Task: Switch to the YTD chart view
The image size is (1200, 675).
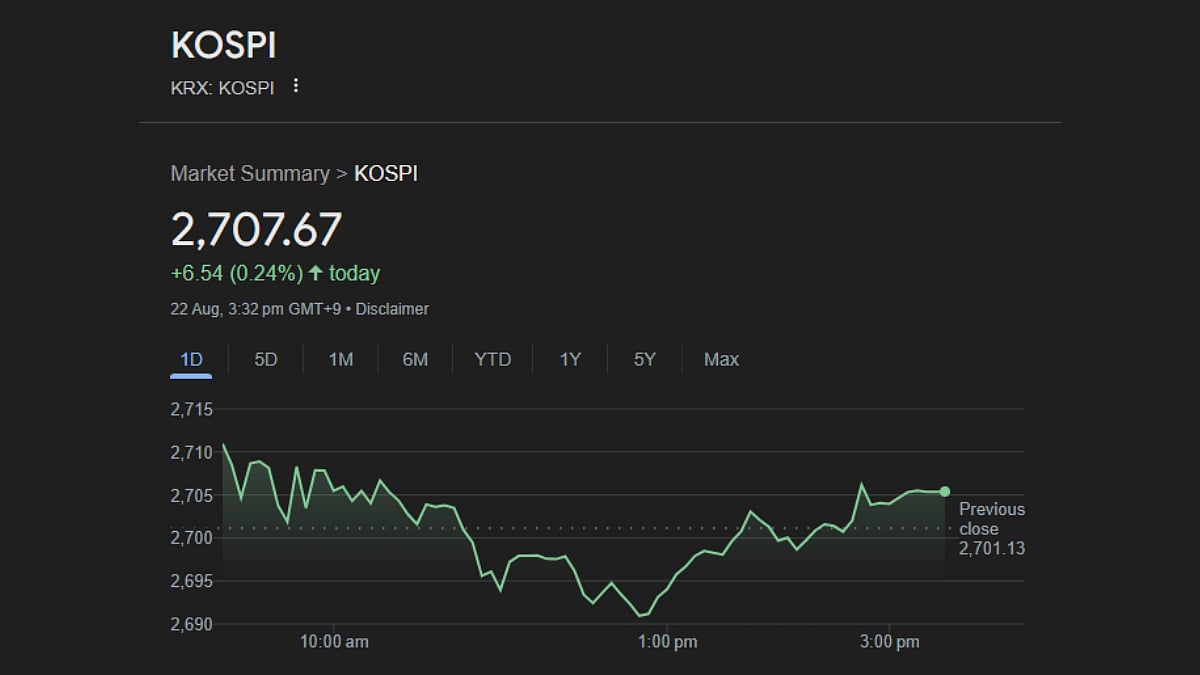Action: click(x=492, y=359)
